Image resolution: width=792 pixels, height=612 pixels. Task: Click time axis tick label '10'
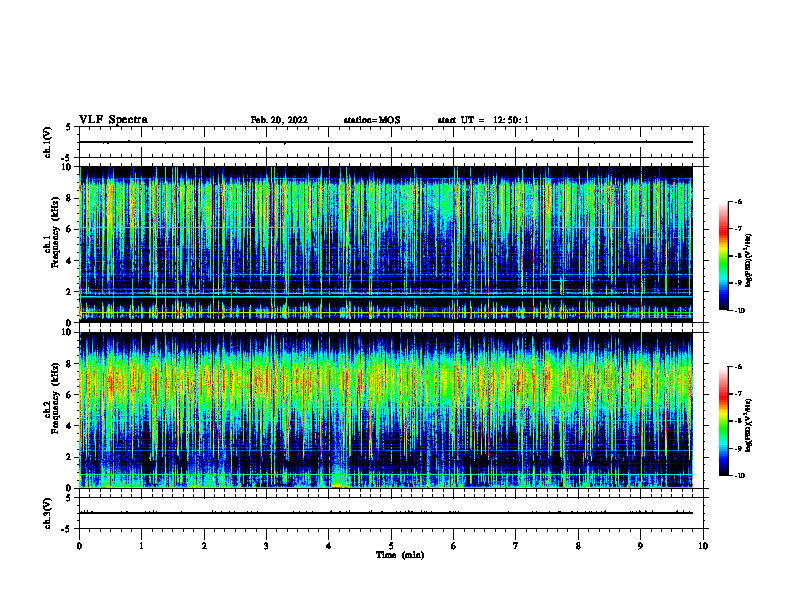point(703,546)
